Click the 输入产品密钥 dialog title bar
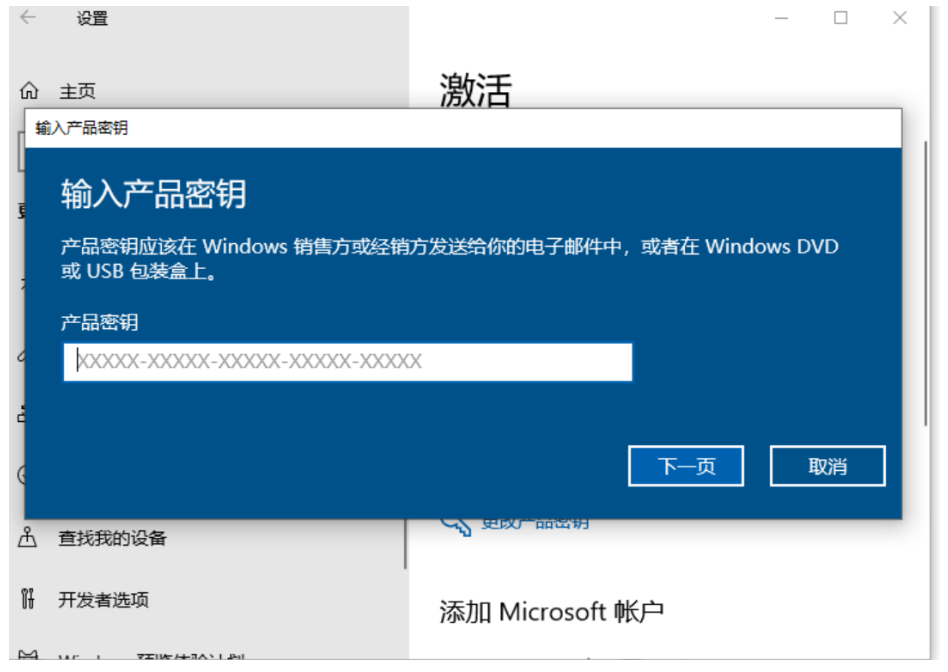 [x=463, y=128]
